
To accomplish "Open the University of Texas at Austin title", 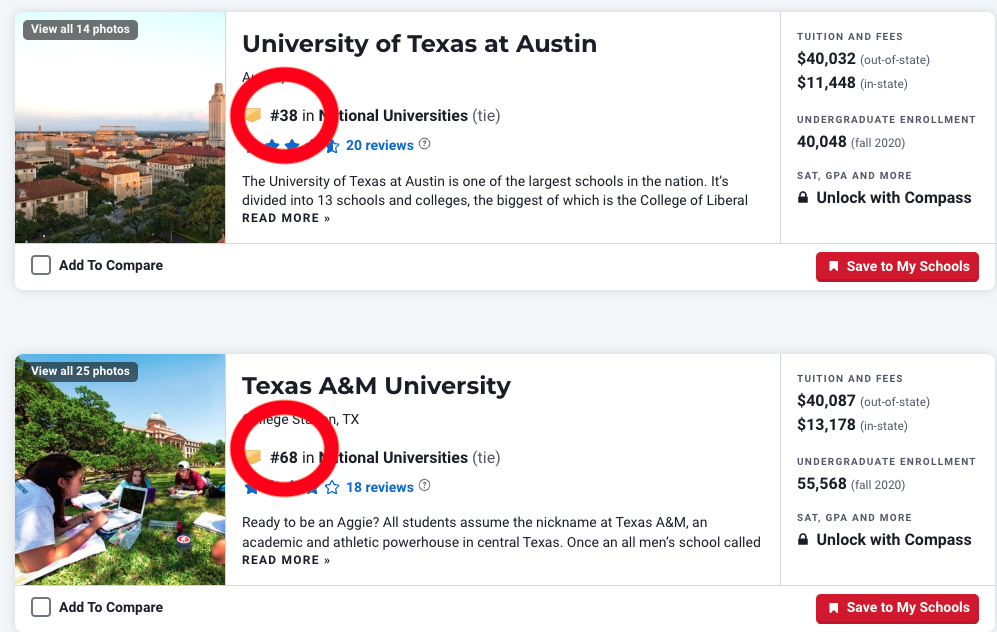I will tap(419, 44).
